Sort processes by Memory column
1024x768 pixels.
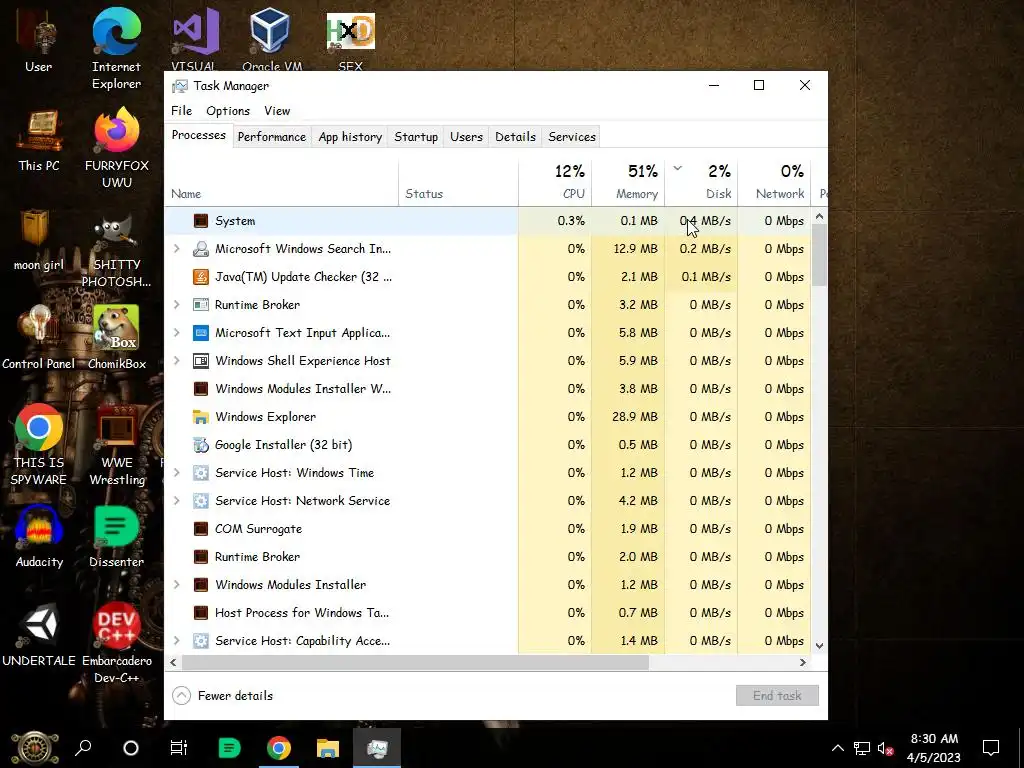pos(628,183)
